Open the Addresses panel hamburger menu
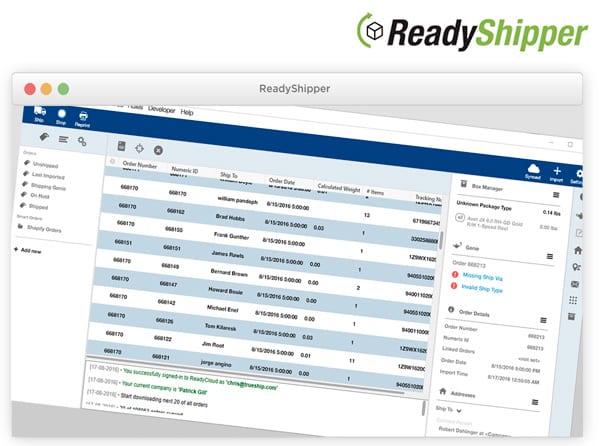600x446 pixels. point(535,402)
